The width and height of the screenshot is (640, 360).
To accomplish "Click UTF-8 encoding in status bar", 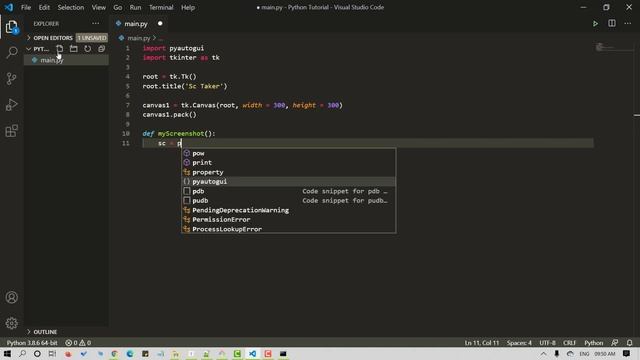I will coord(547,343).
